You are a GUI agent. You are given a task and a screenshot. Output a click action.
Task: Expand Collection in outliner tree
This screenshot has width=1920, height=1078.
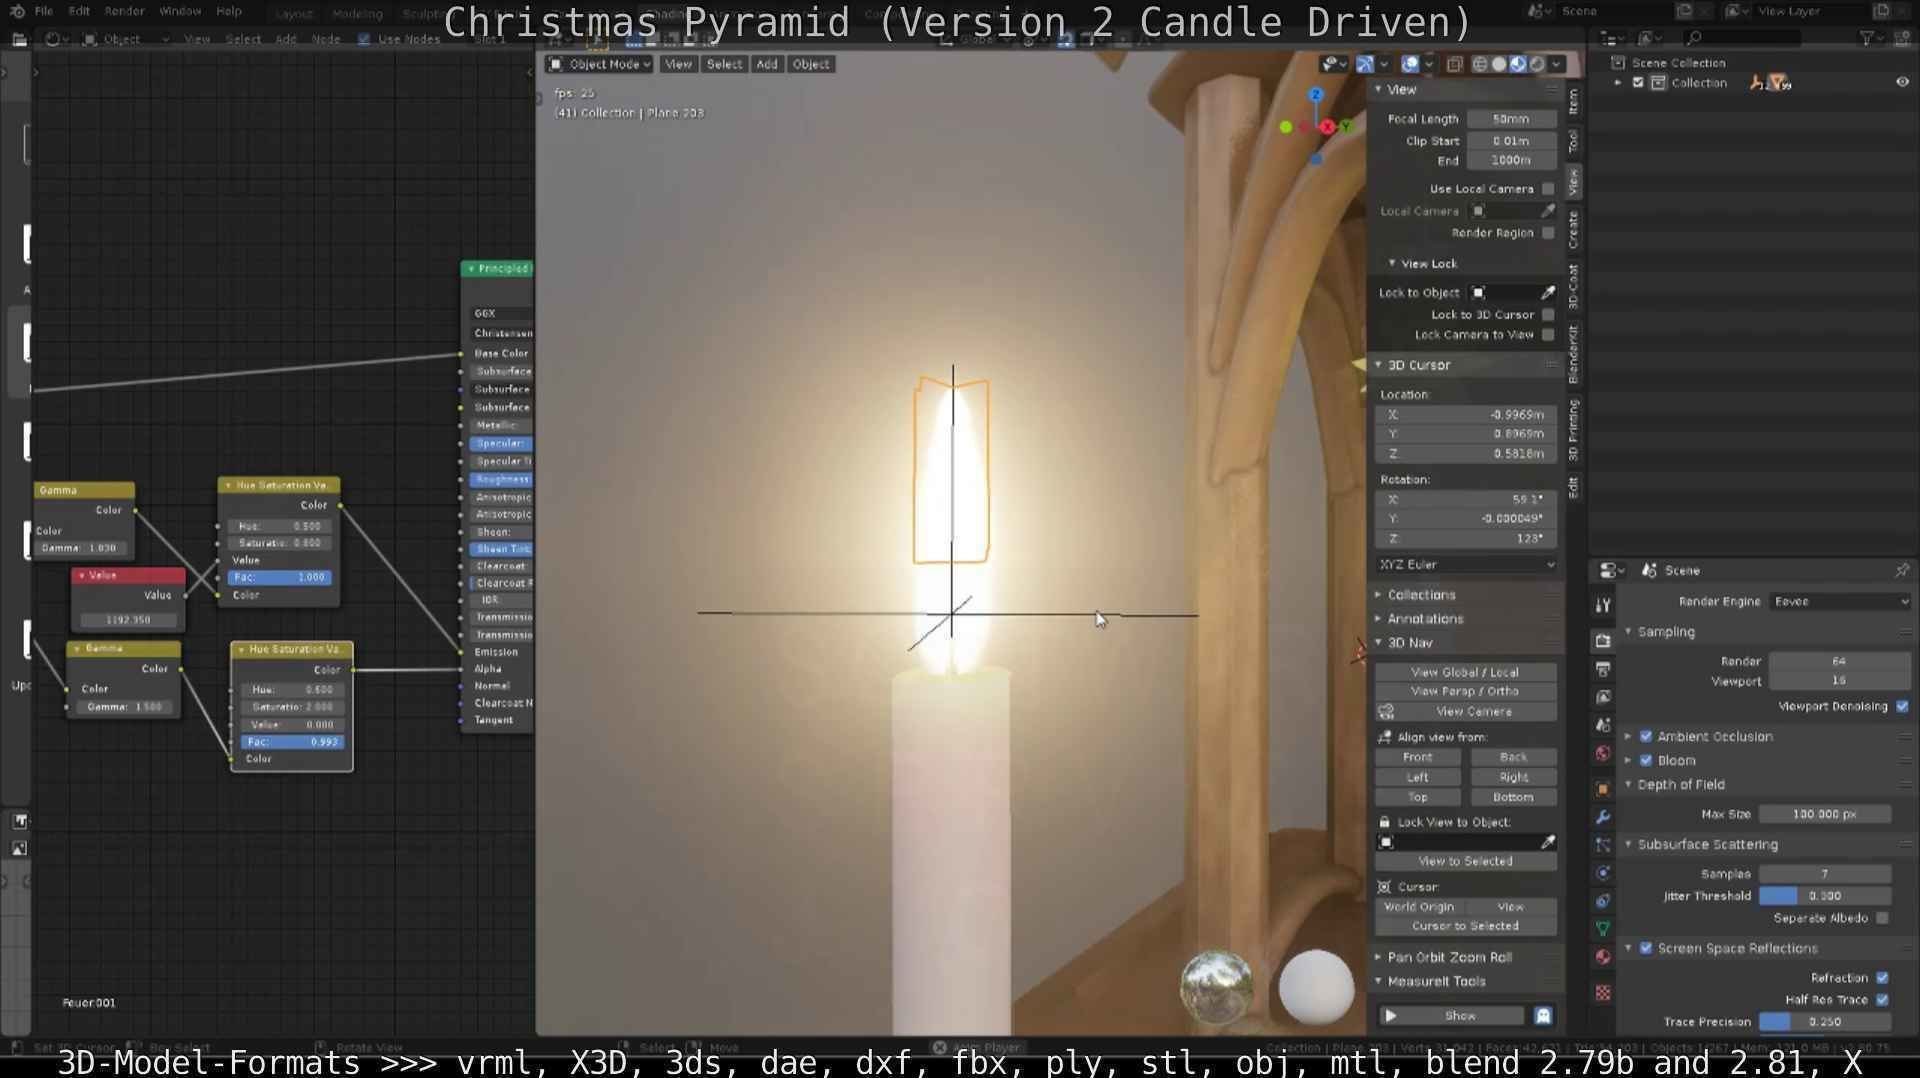(x=1618, y=83)
